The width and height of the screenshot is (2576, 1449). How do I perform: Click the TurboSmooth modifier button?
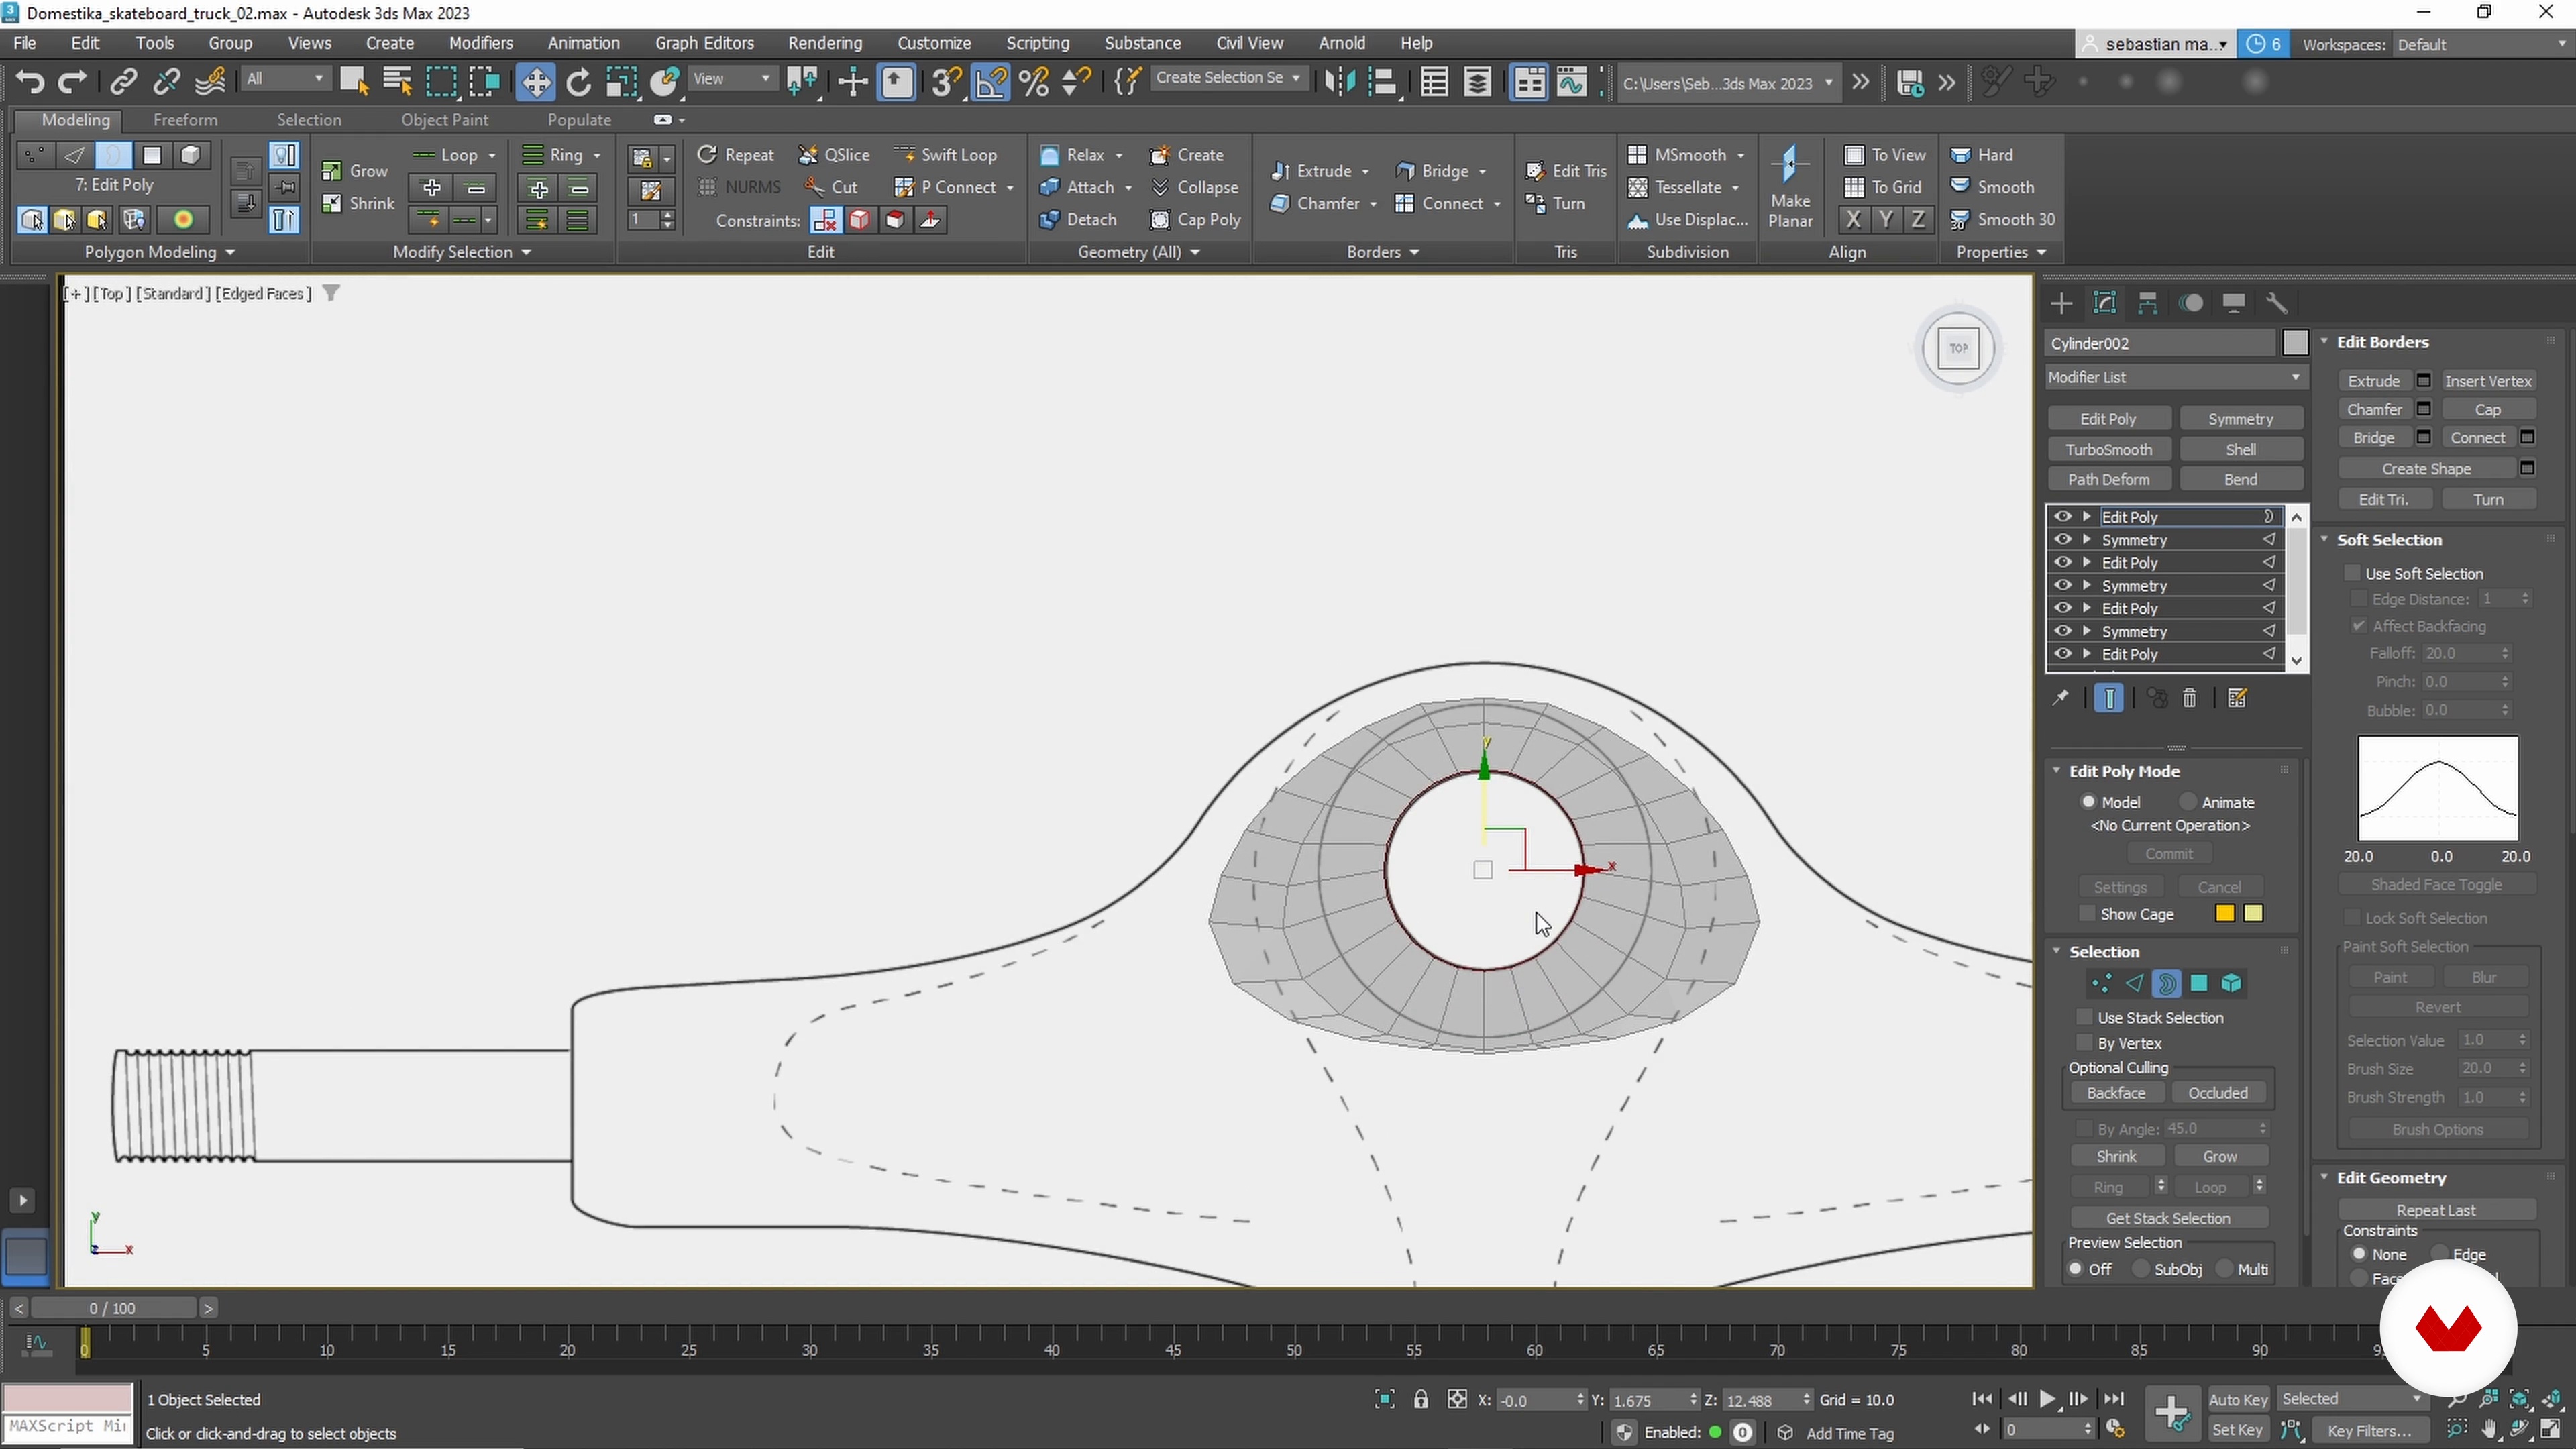(x=2109, y=450)
